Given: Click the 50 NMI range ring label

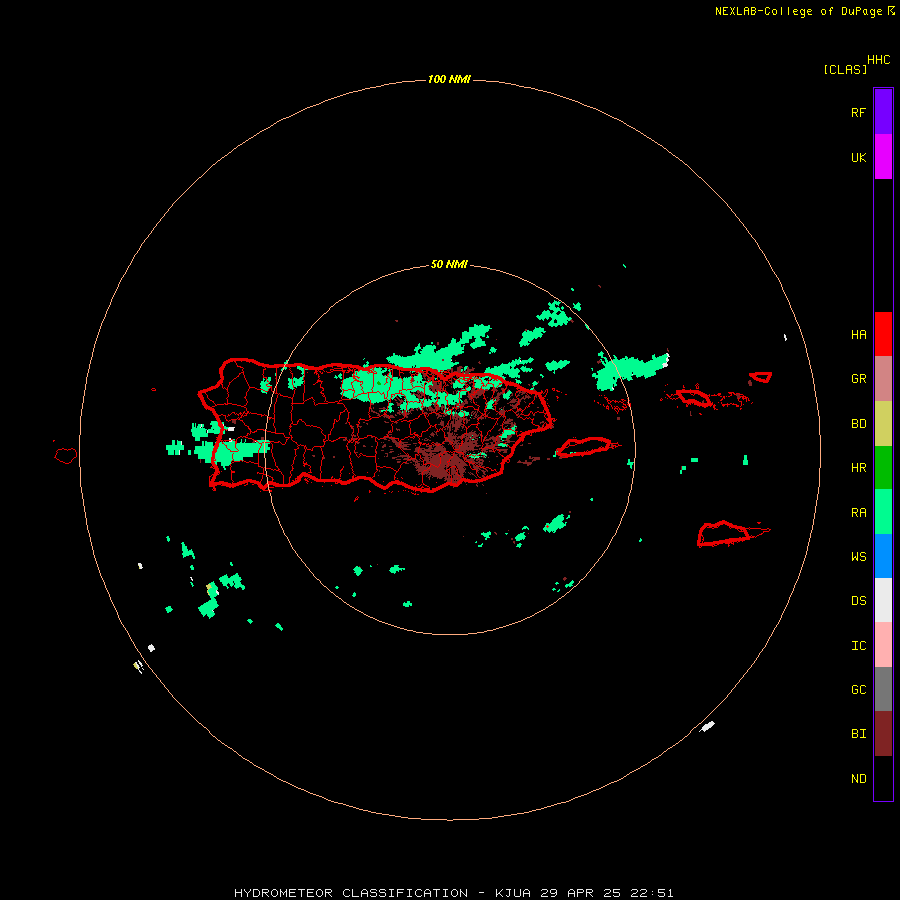Looking at the screenshot, I should 449,264.
